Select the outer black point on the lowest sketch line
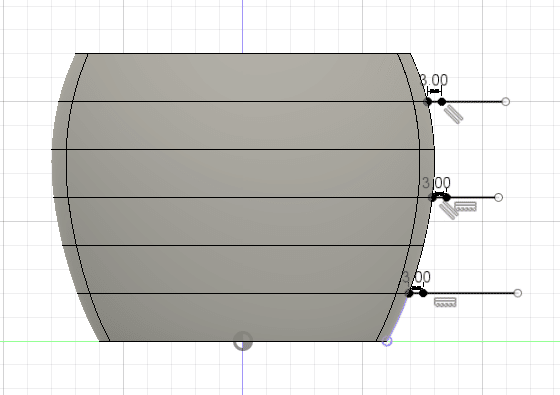This screenshot has height=395, width=560. pyautogui.click(x=423, y=293)
